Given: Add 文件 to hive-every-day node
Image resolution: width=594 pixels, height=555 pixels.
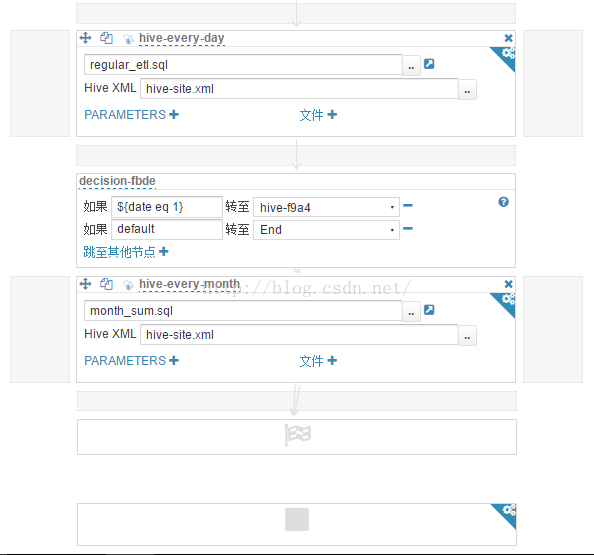Looking at the screenshot, I should 318,115.
